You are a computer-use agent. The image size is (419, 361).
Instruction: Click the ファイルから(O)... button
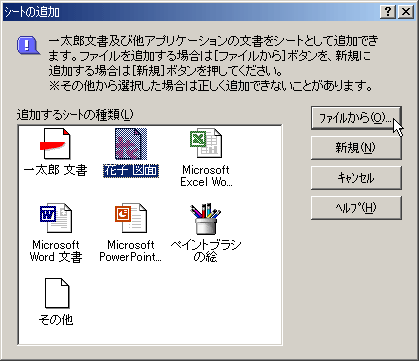point(356,118)
